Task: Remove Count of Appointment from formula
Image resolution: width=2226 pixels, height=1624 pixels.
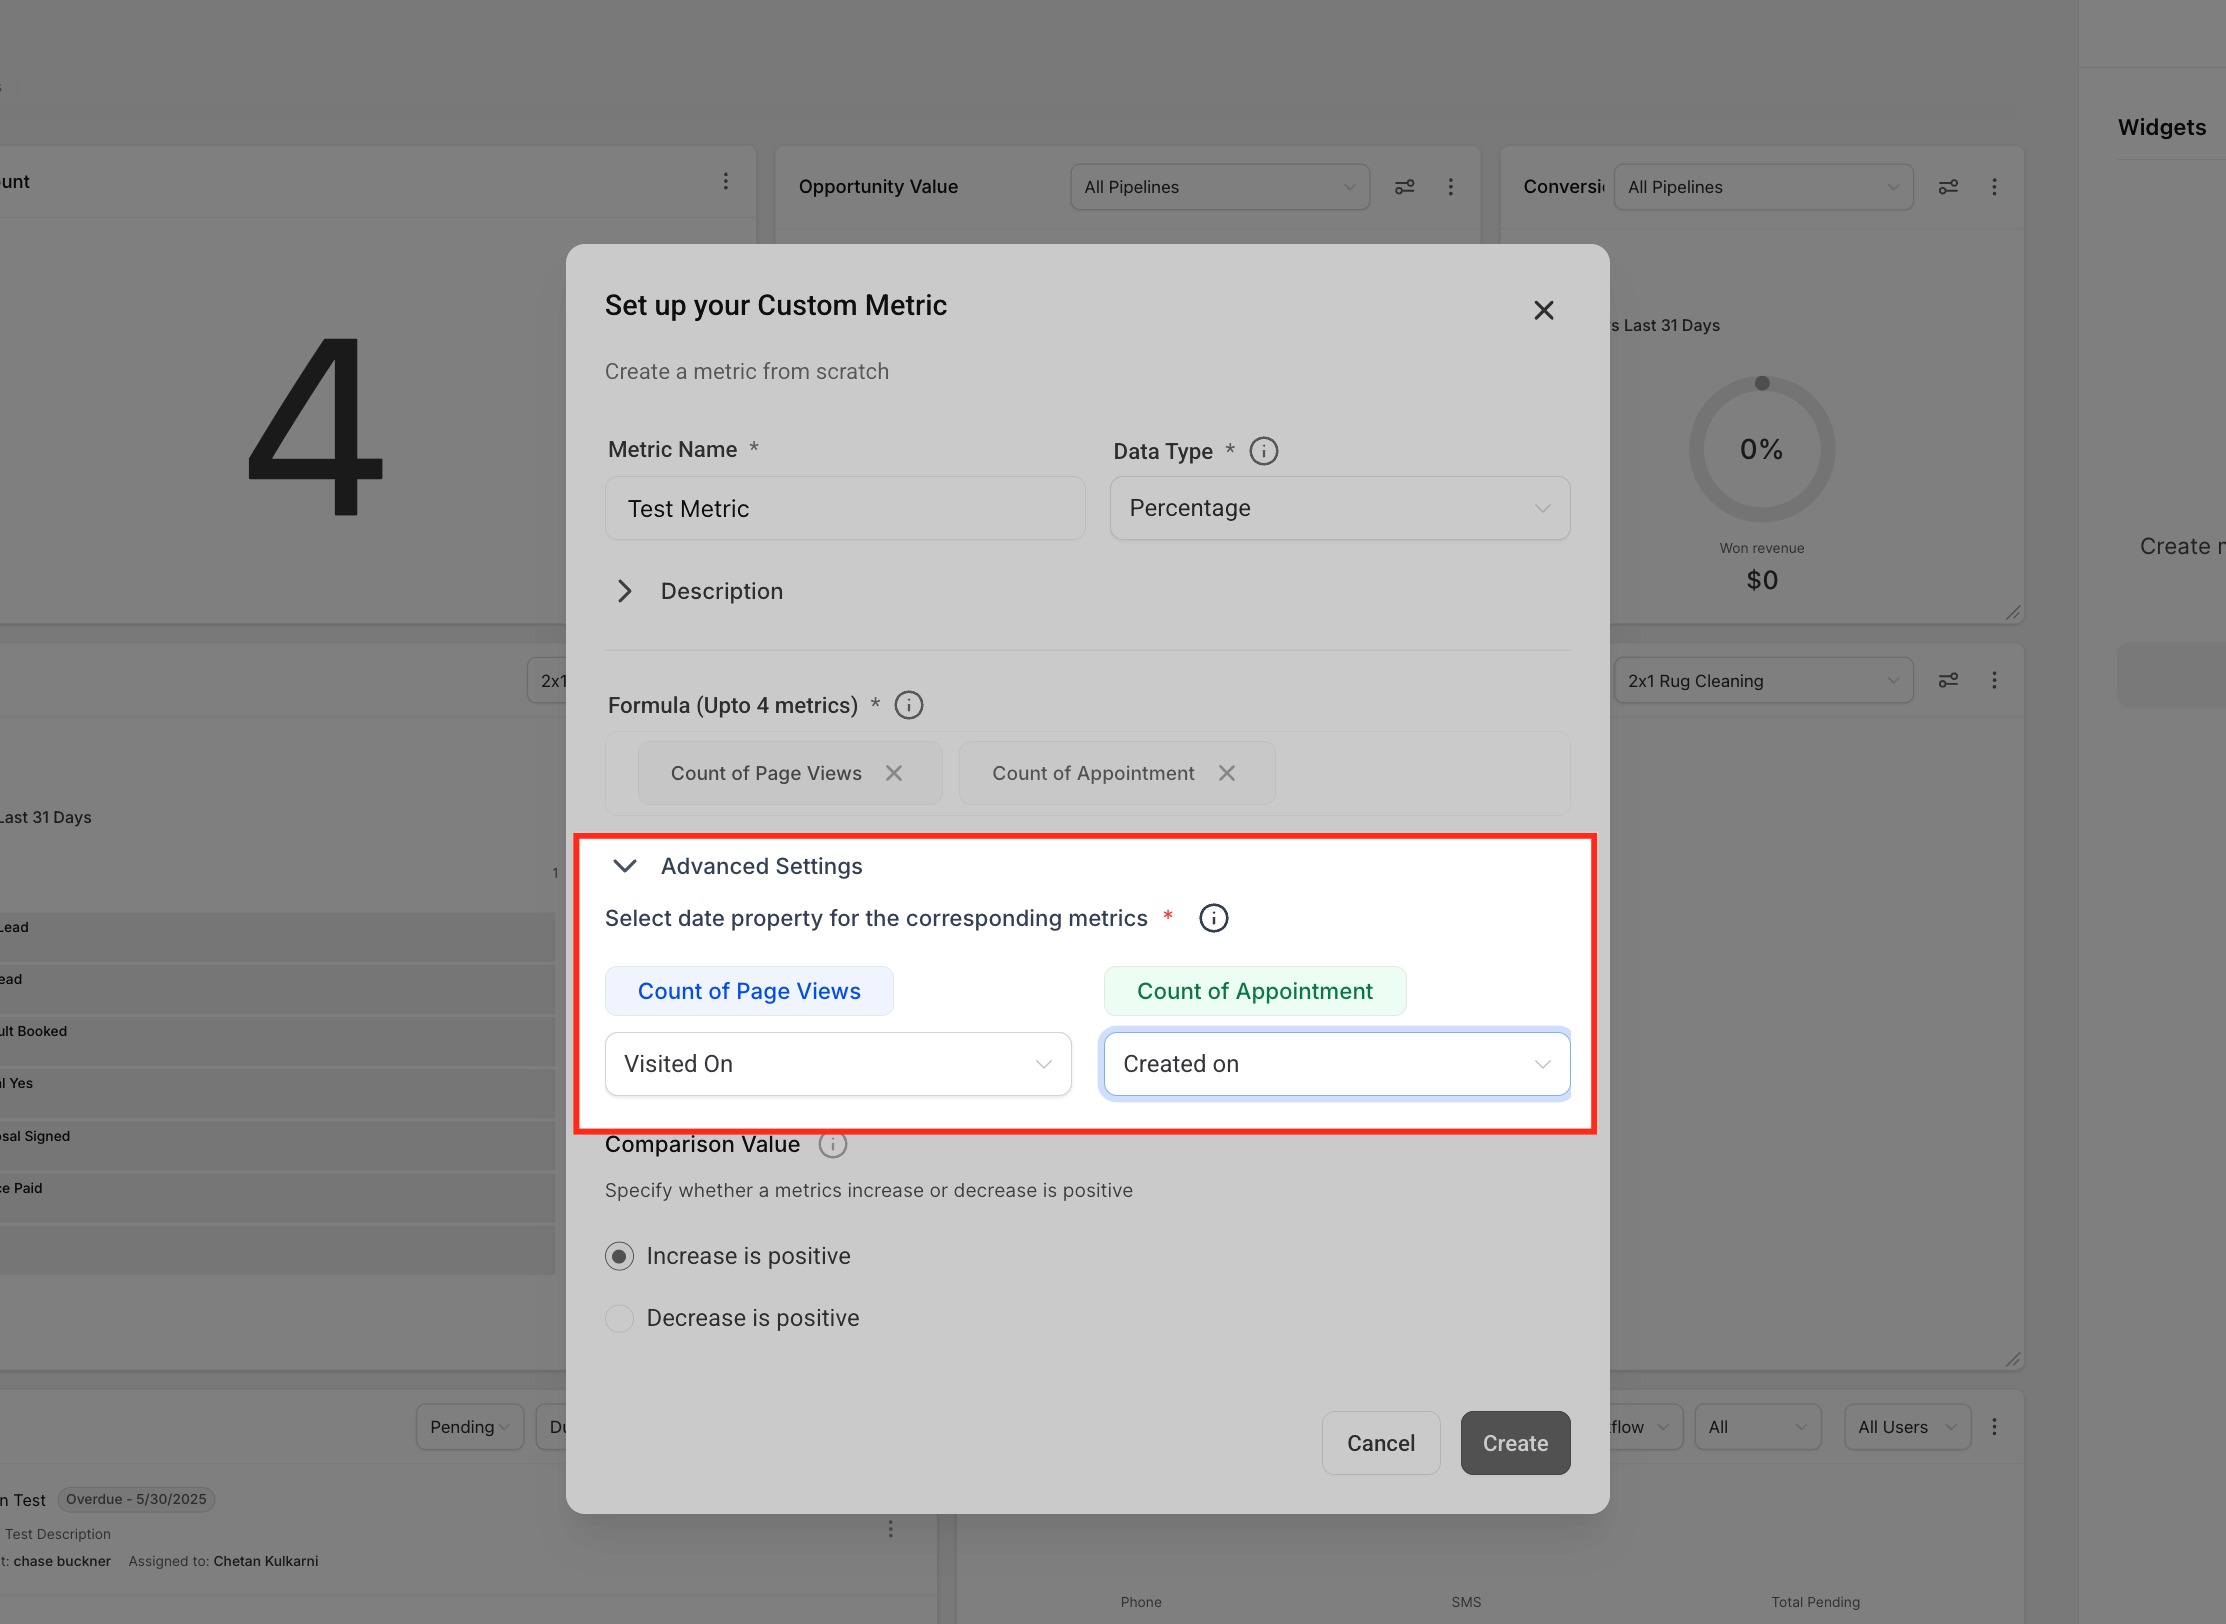Action: click(x=1227, y=773)
